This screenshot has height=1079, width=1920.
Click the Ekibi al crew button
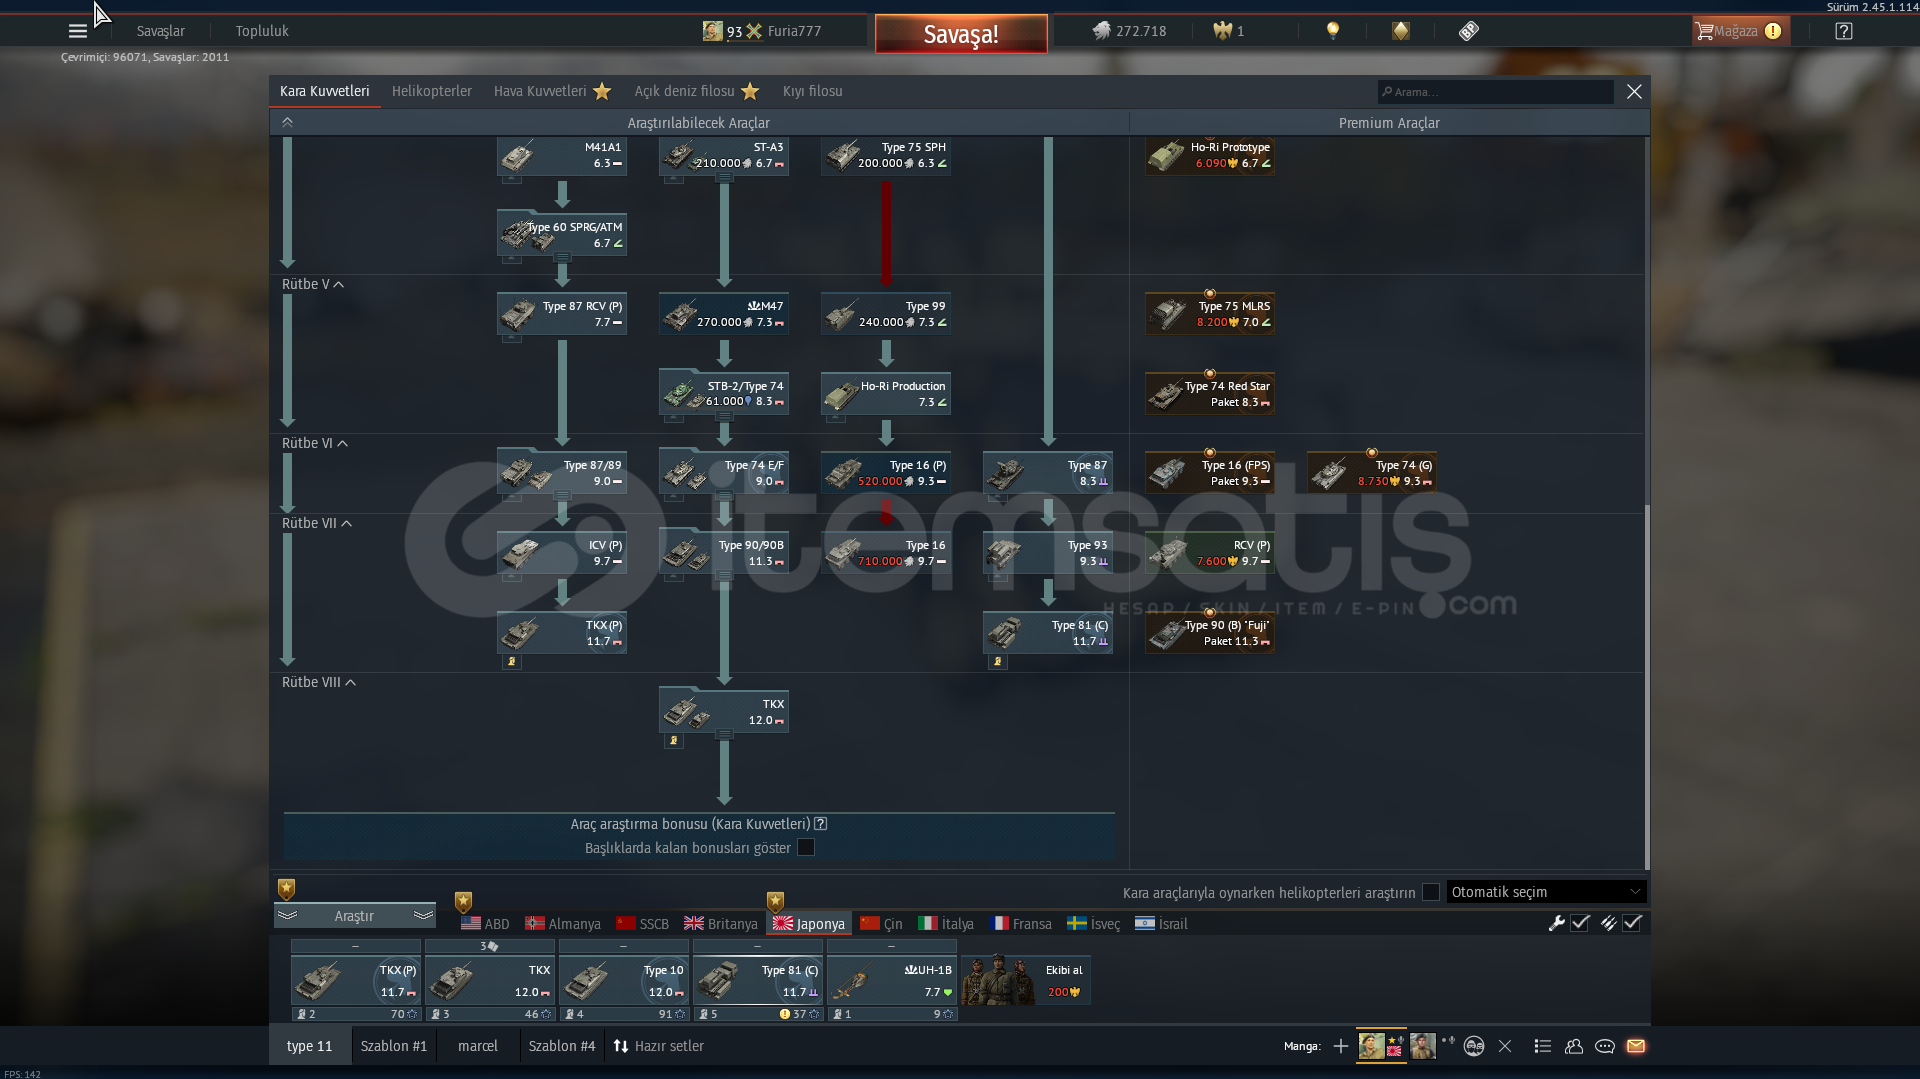tap(1026, 980)
